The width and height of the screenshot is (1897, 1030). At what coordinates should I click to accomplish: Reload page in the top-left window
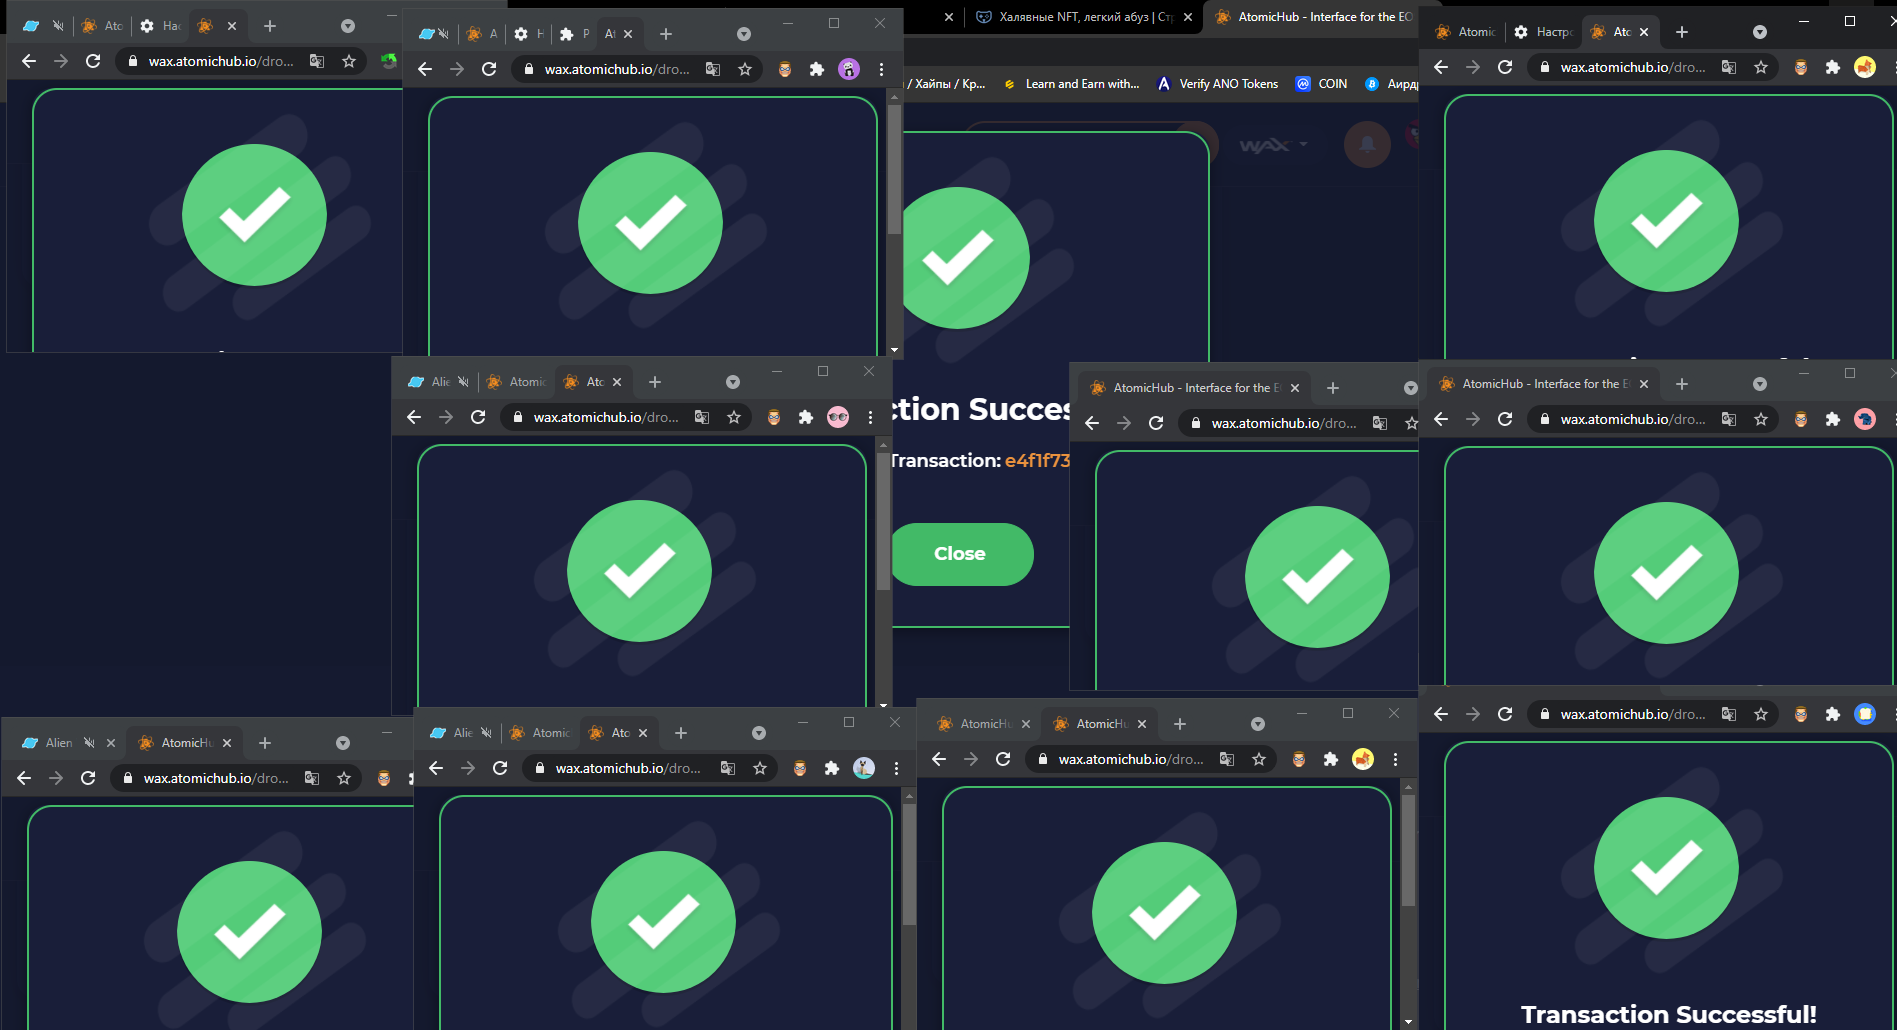coord(93,61)
